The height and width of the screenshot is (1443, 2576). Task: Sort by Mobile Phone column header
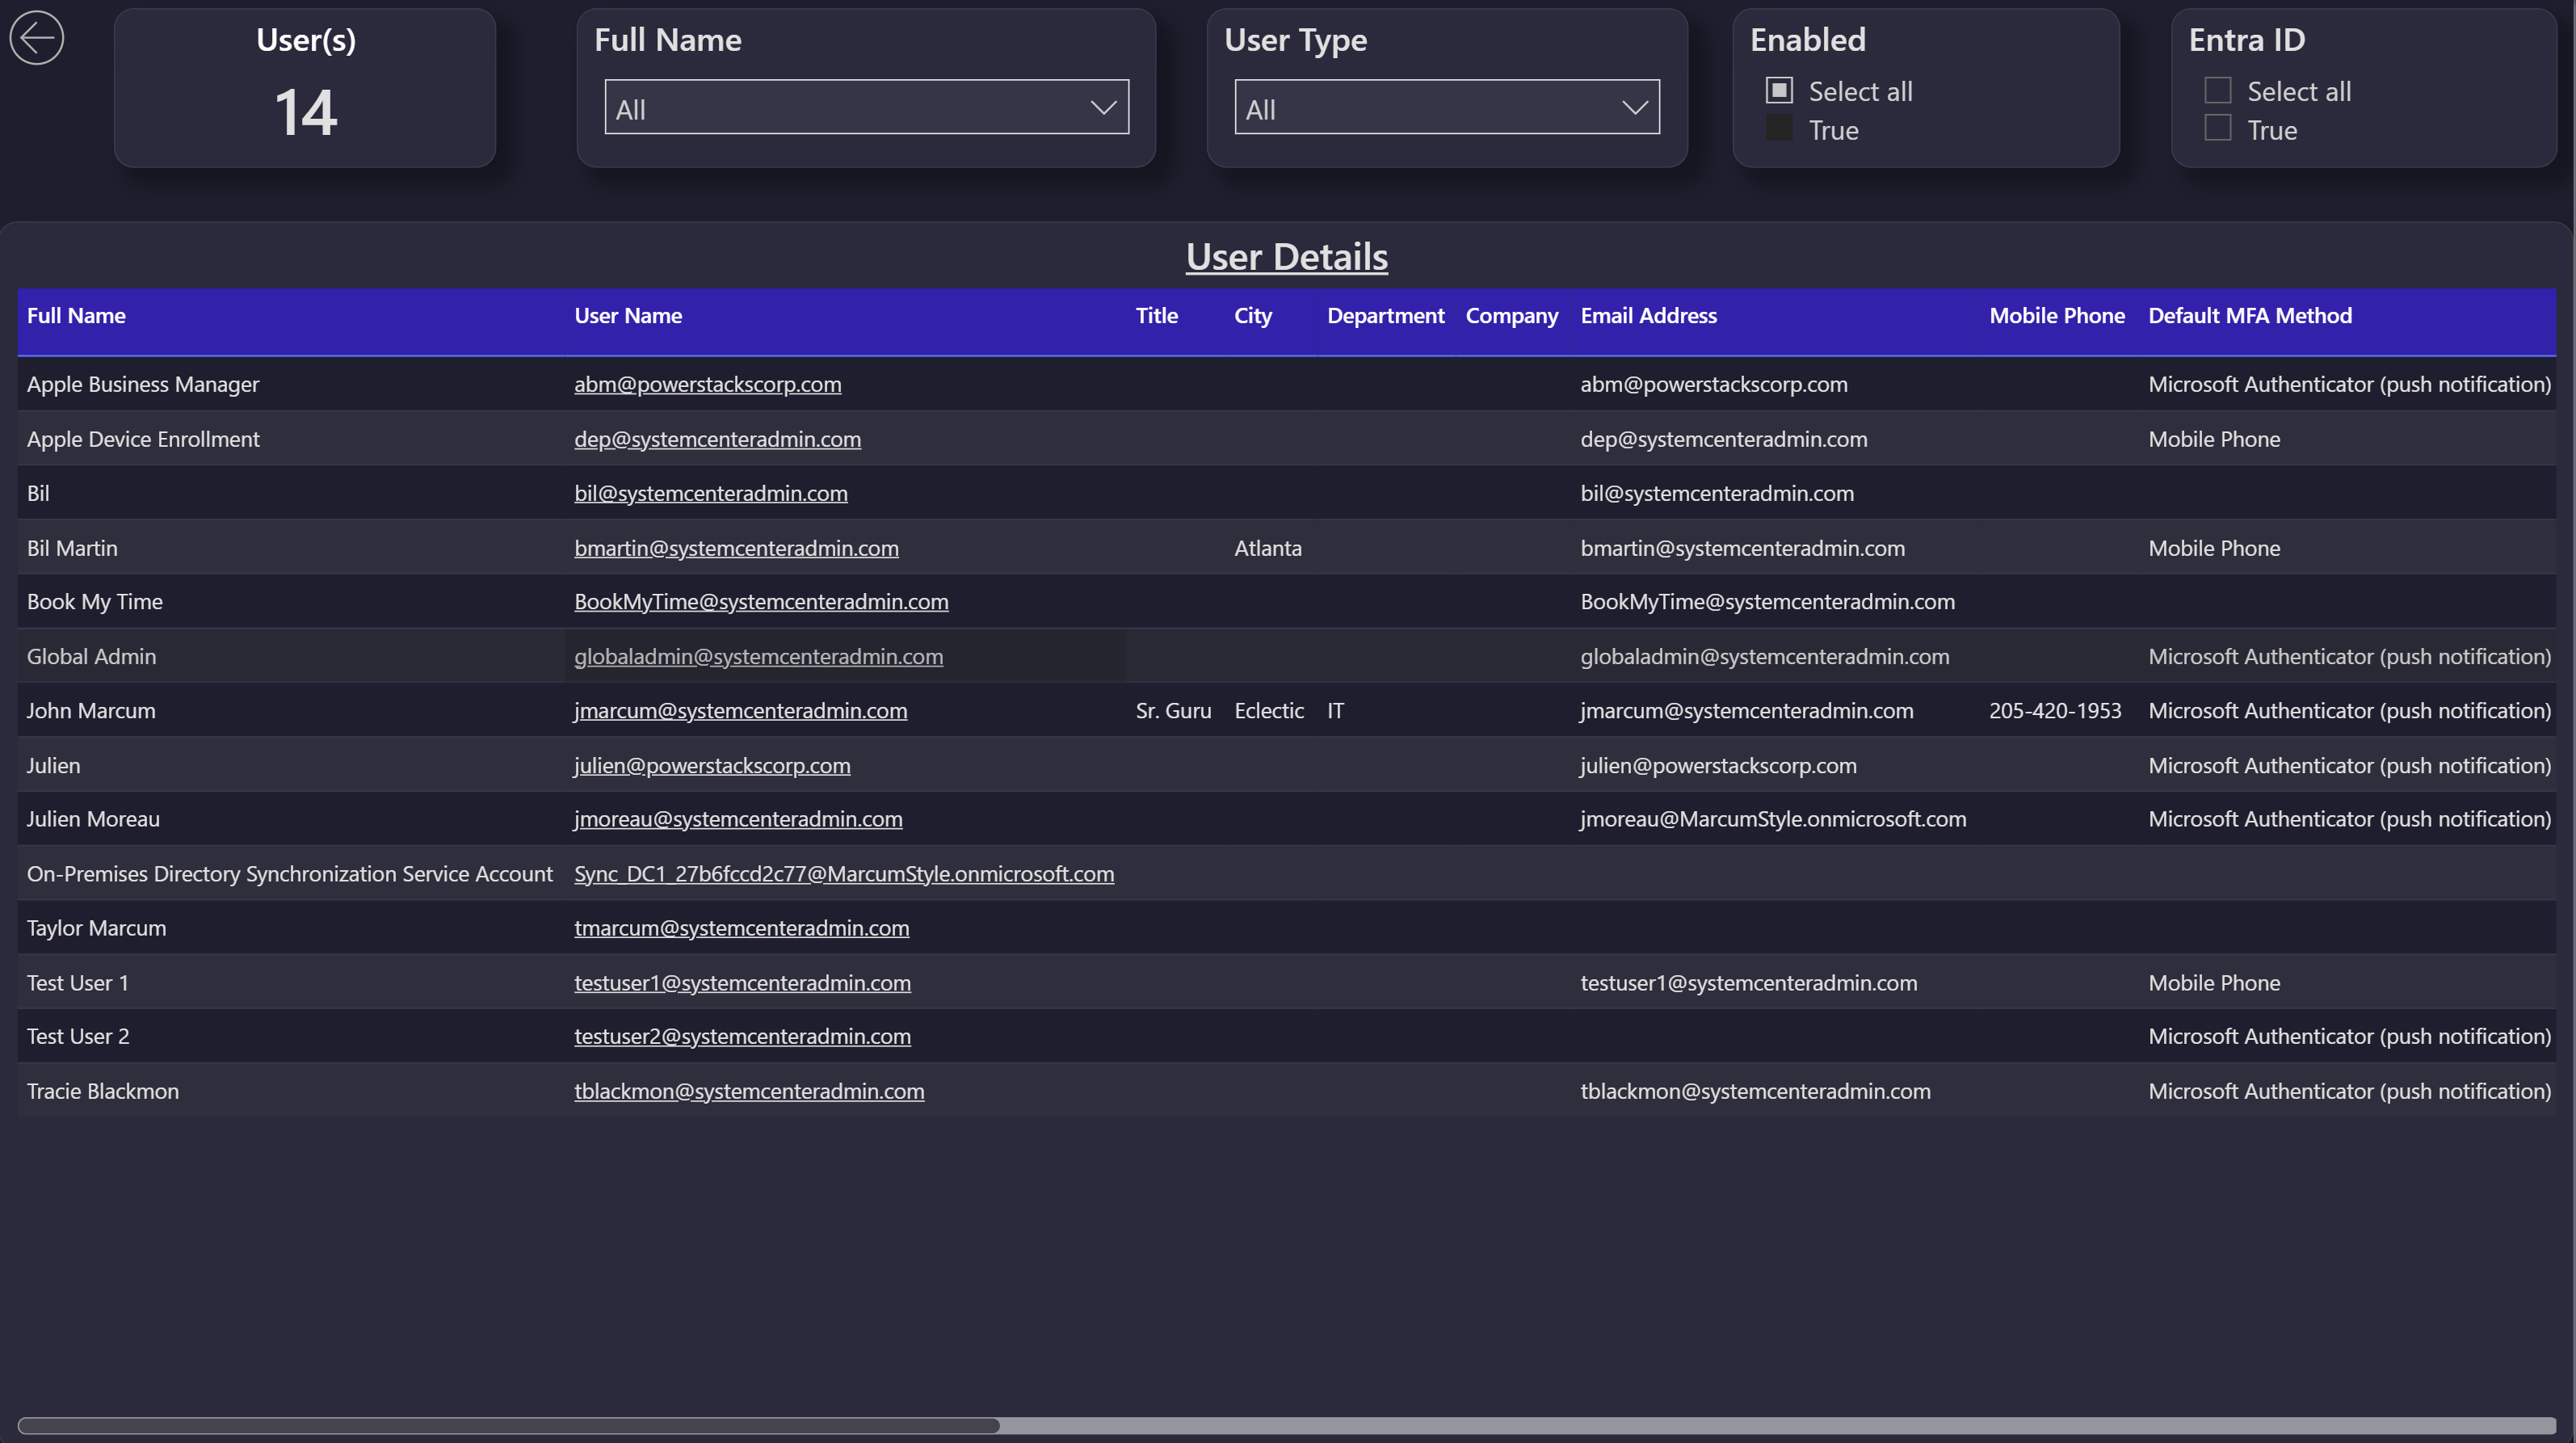pos(2056,315)
